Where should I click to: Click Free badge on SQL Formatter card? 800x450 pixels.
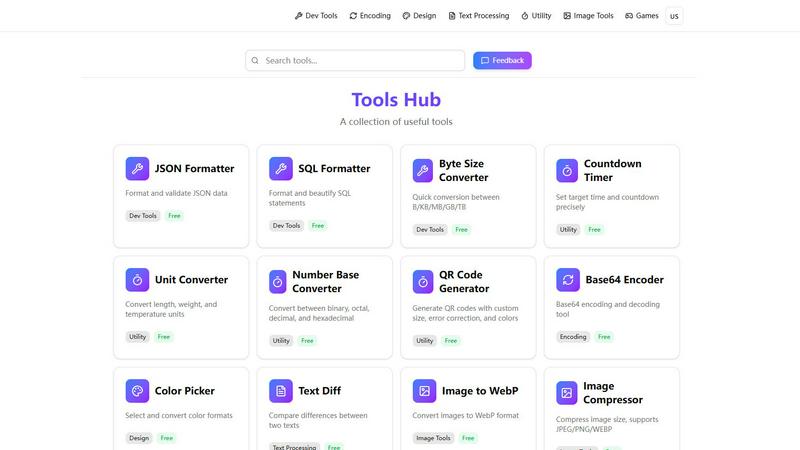pyautogui.click(x=318, y=226)
